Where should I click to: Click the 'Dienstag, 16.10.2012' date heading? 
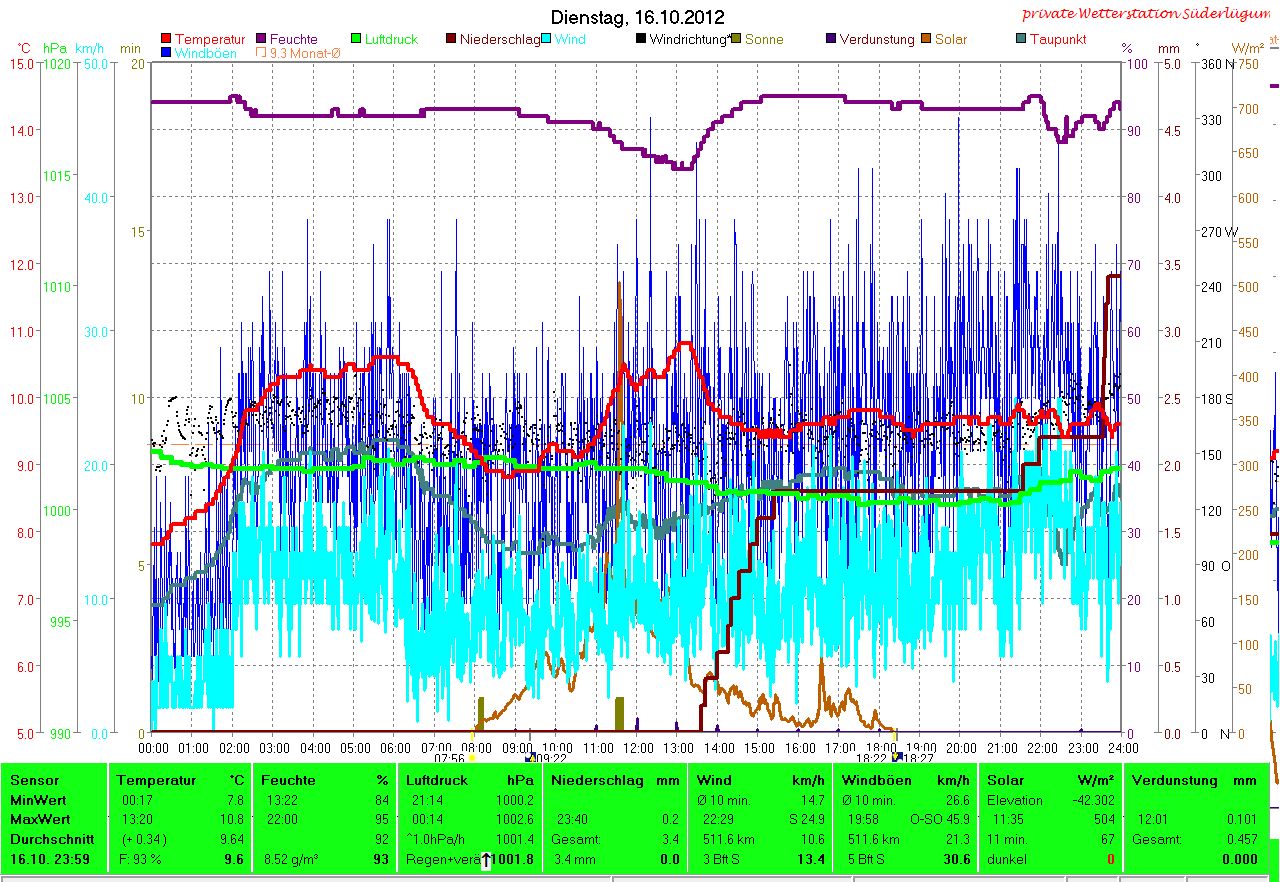pos(638,17)
